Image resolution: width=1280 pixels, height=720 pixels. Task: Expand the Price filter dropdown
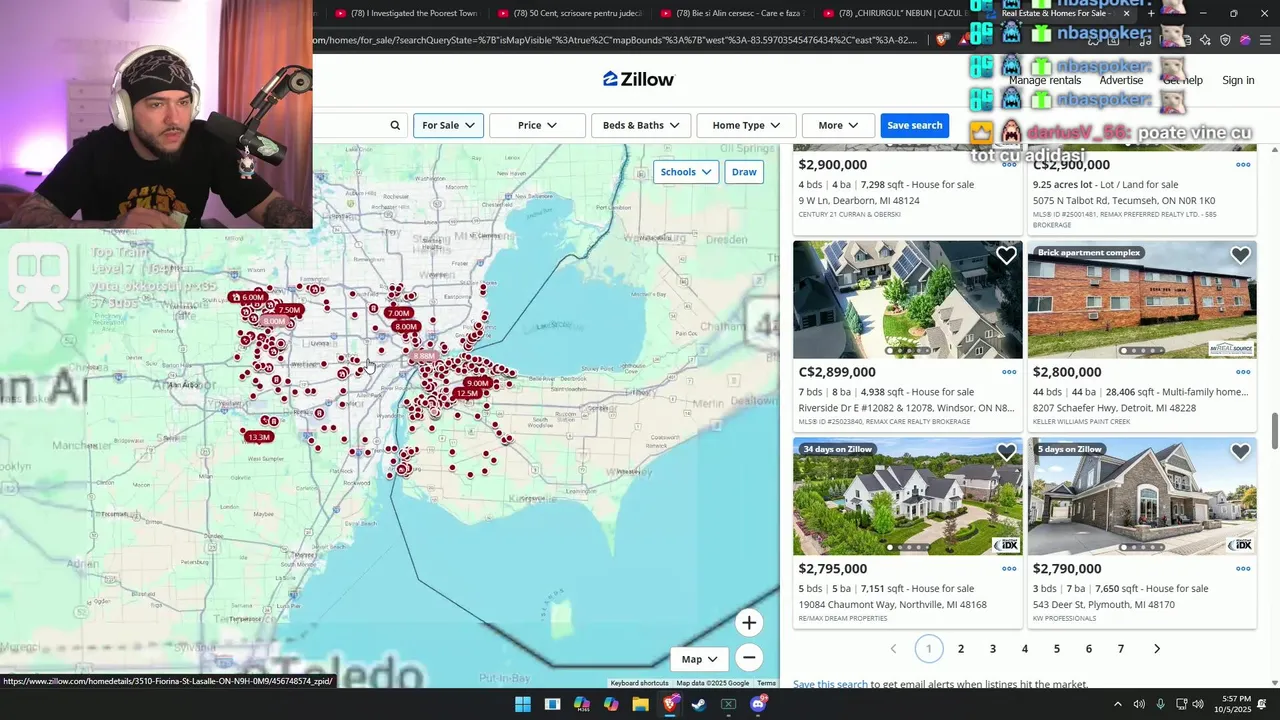[537, 125]
